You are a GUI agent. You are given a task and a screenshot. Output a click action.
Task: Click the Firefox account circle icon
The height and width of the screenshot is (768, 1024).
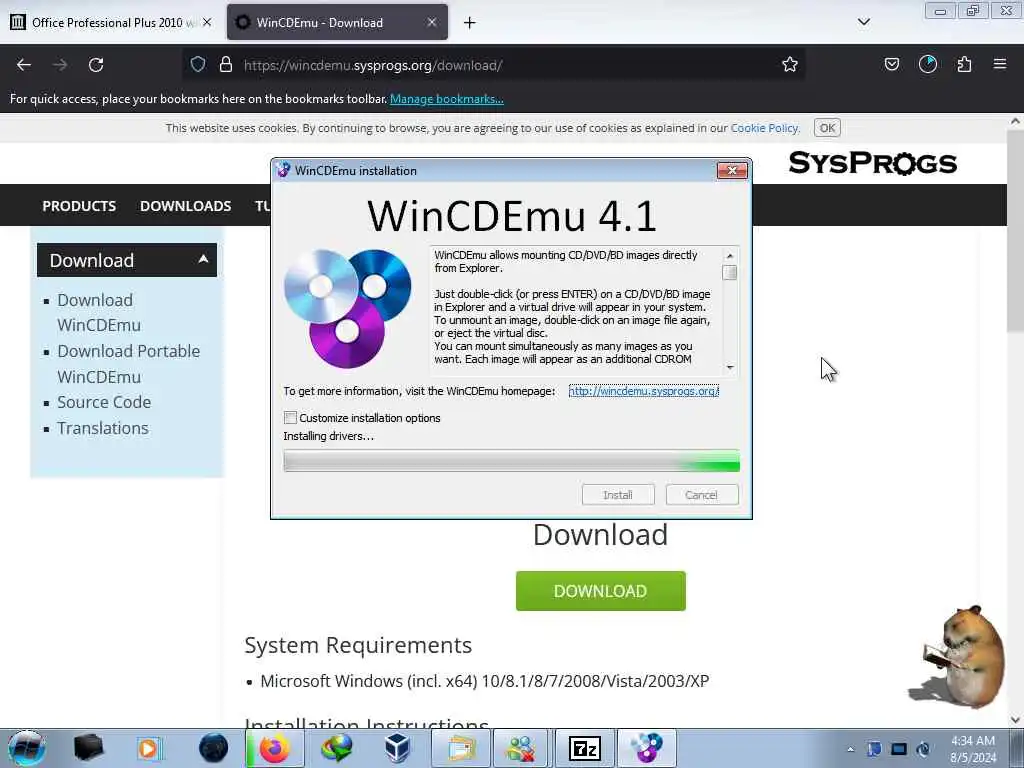(x=927, y=65)
